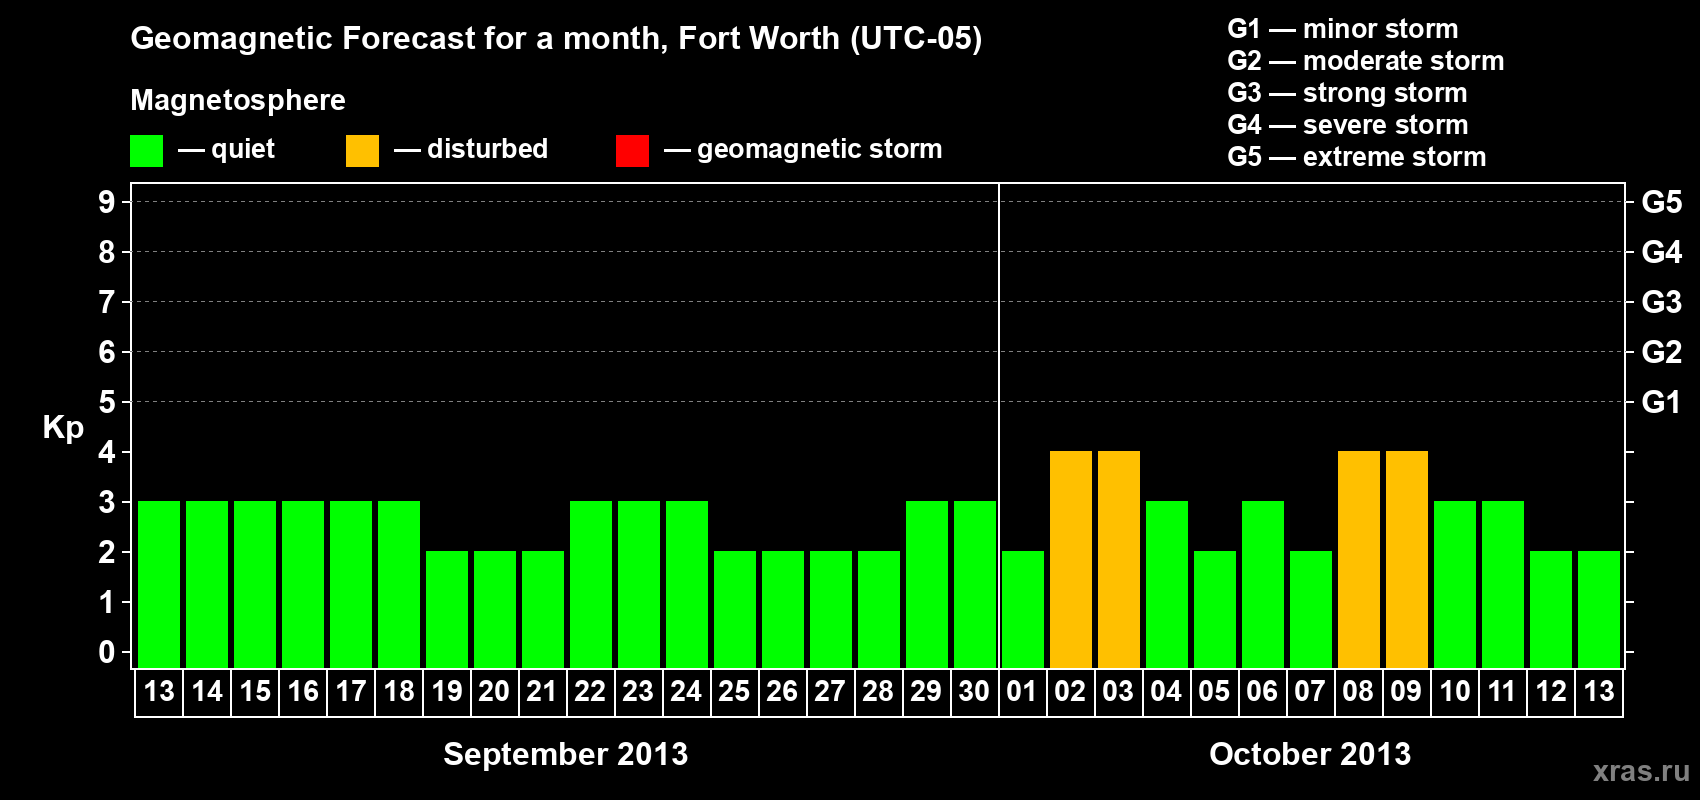Click the '— geomagnetic storm' legend label
1700x800 pixels.
[x=803, y=149]
